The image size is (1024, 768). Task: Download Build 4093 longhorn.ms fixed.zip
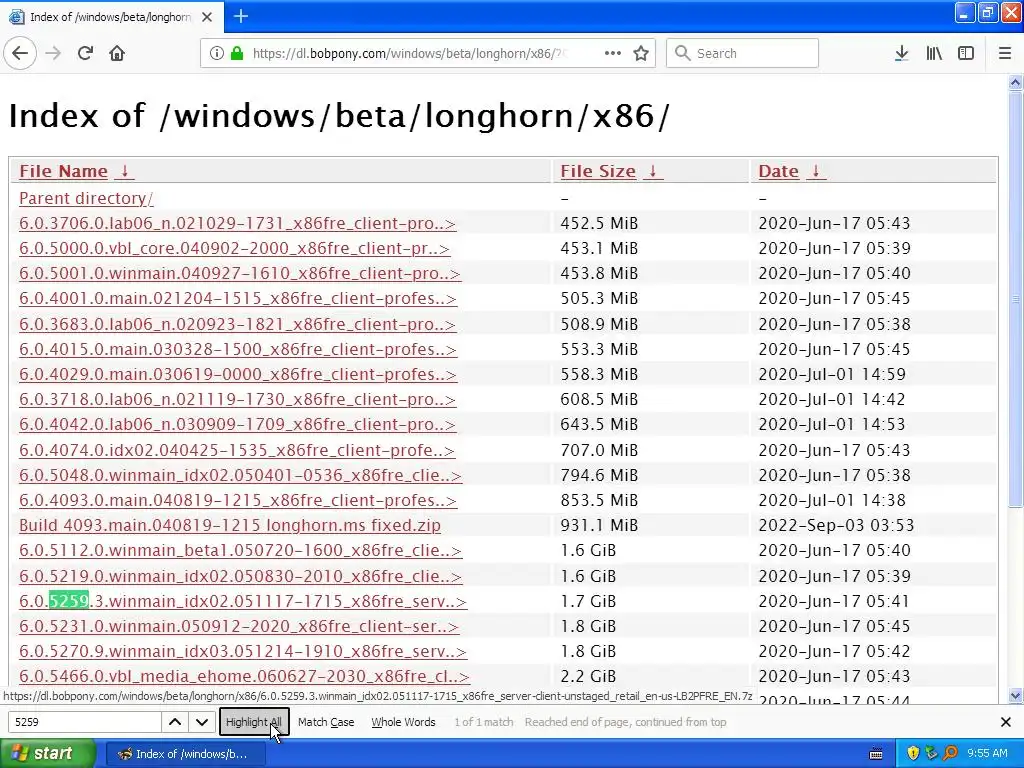click(230, 525)
